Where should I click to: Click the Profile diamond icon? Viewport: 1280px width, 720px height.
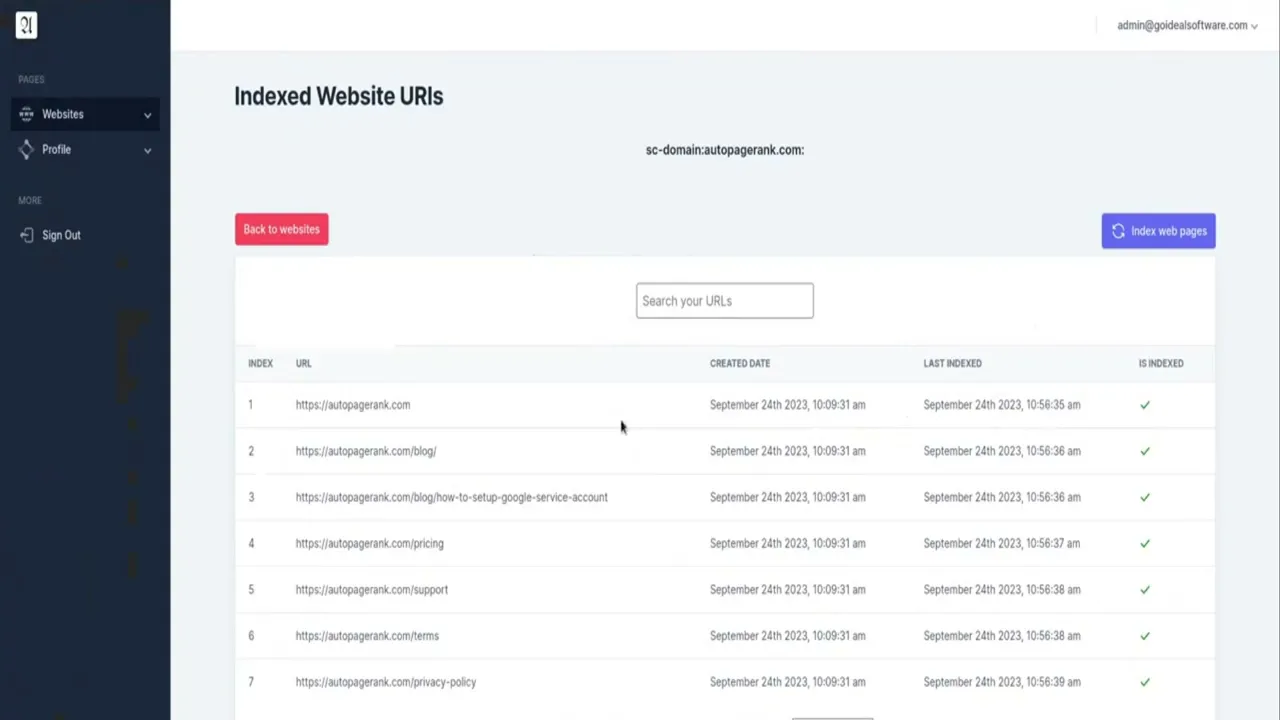(26, 149)
